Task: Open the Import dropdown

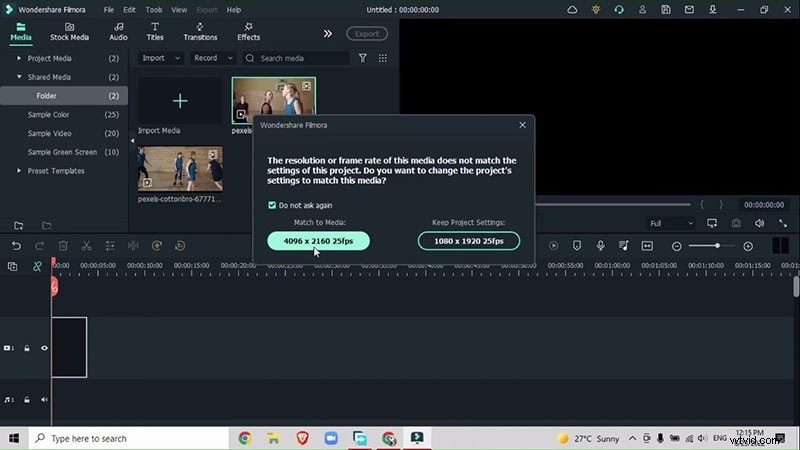Action: 161,58
